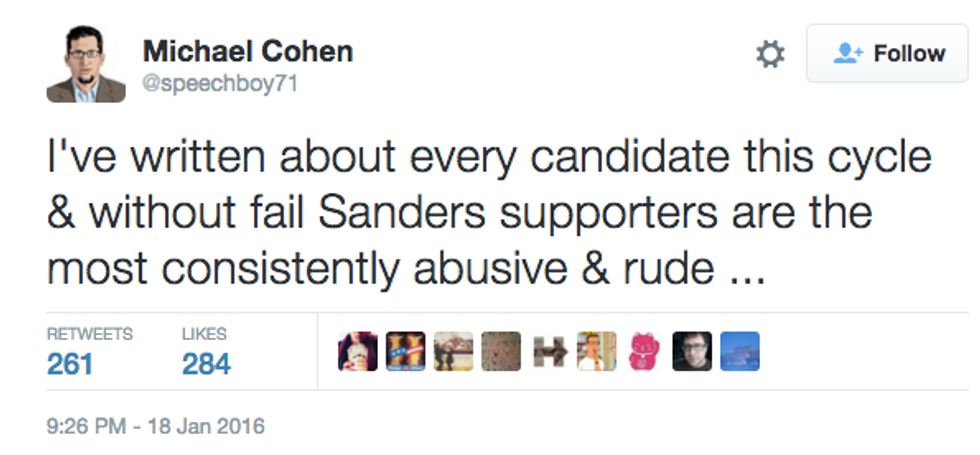Open the Michael Cohen profile name link

pyautogui.click(x=248, y=51)
